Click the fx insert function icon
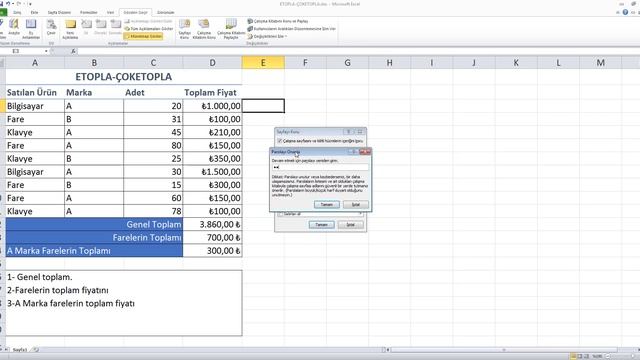This screenshot has height=360, width=640. (x=73, y=51)
